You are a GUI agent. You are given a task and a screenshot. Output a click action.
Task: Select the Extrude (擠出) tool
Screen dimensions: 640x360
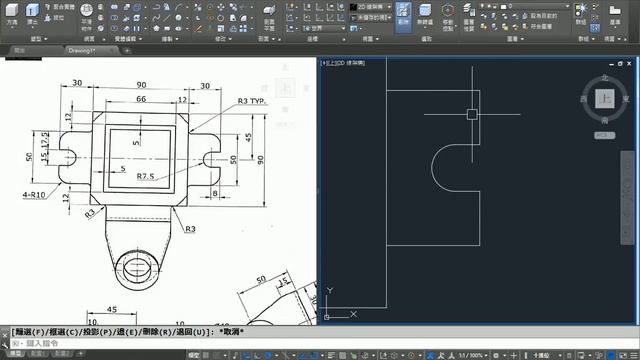pyautogui.click(x=32, y=14)
